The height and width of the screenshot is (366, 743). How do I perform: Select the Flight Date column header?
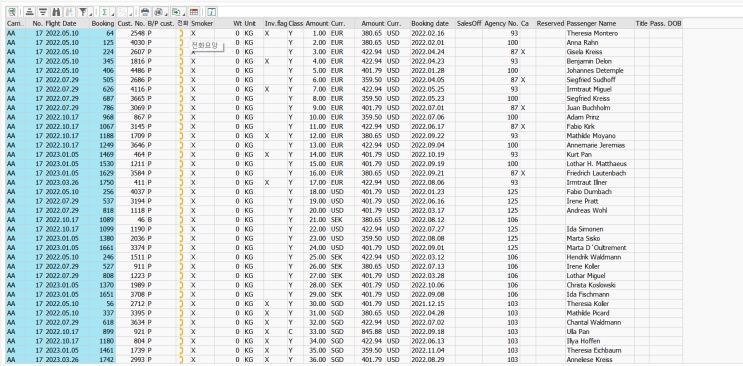[x=67, y=23]
